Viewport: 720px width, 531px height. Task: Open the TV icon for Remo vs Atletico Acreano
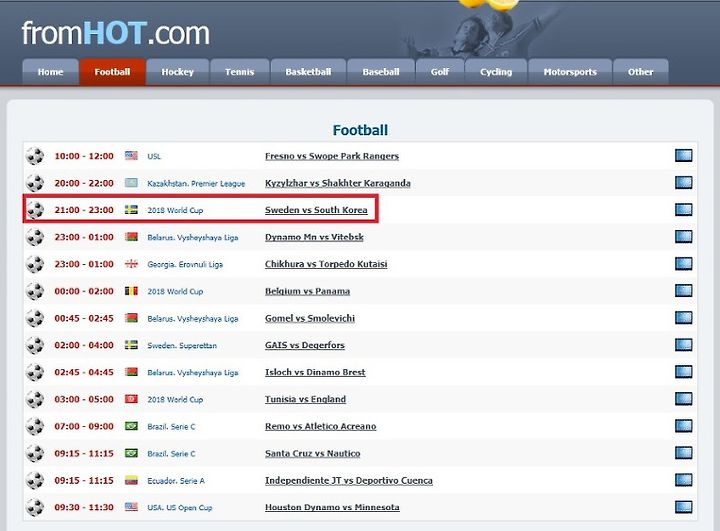pos(684,426)
